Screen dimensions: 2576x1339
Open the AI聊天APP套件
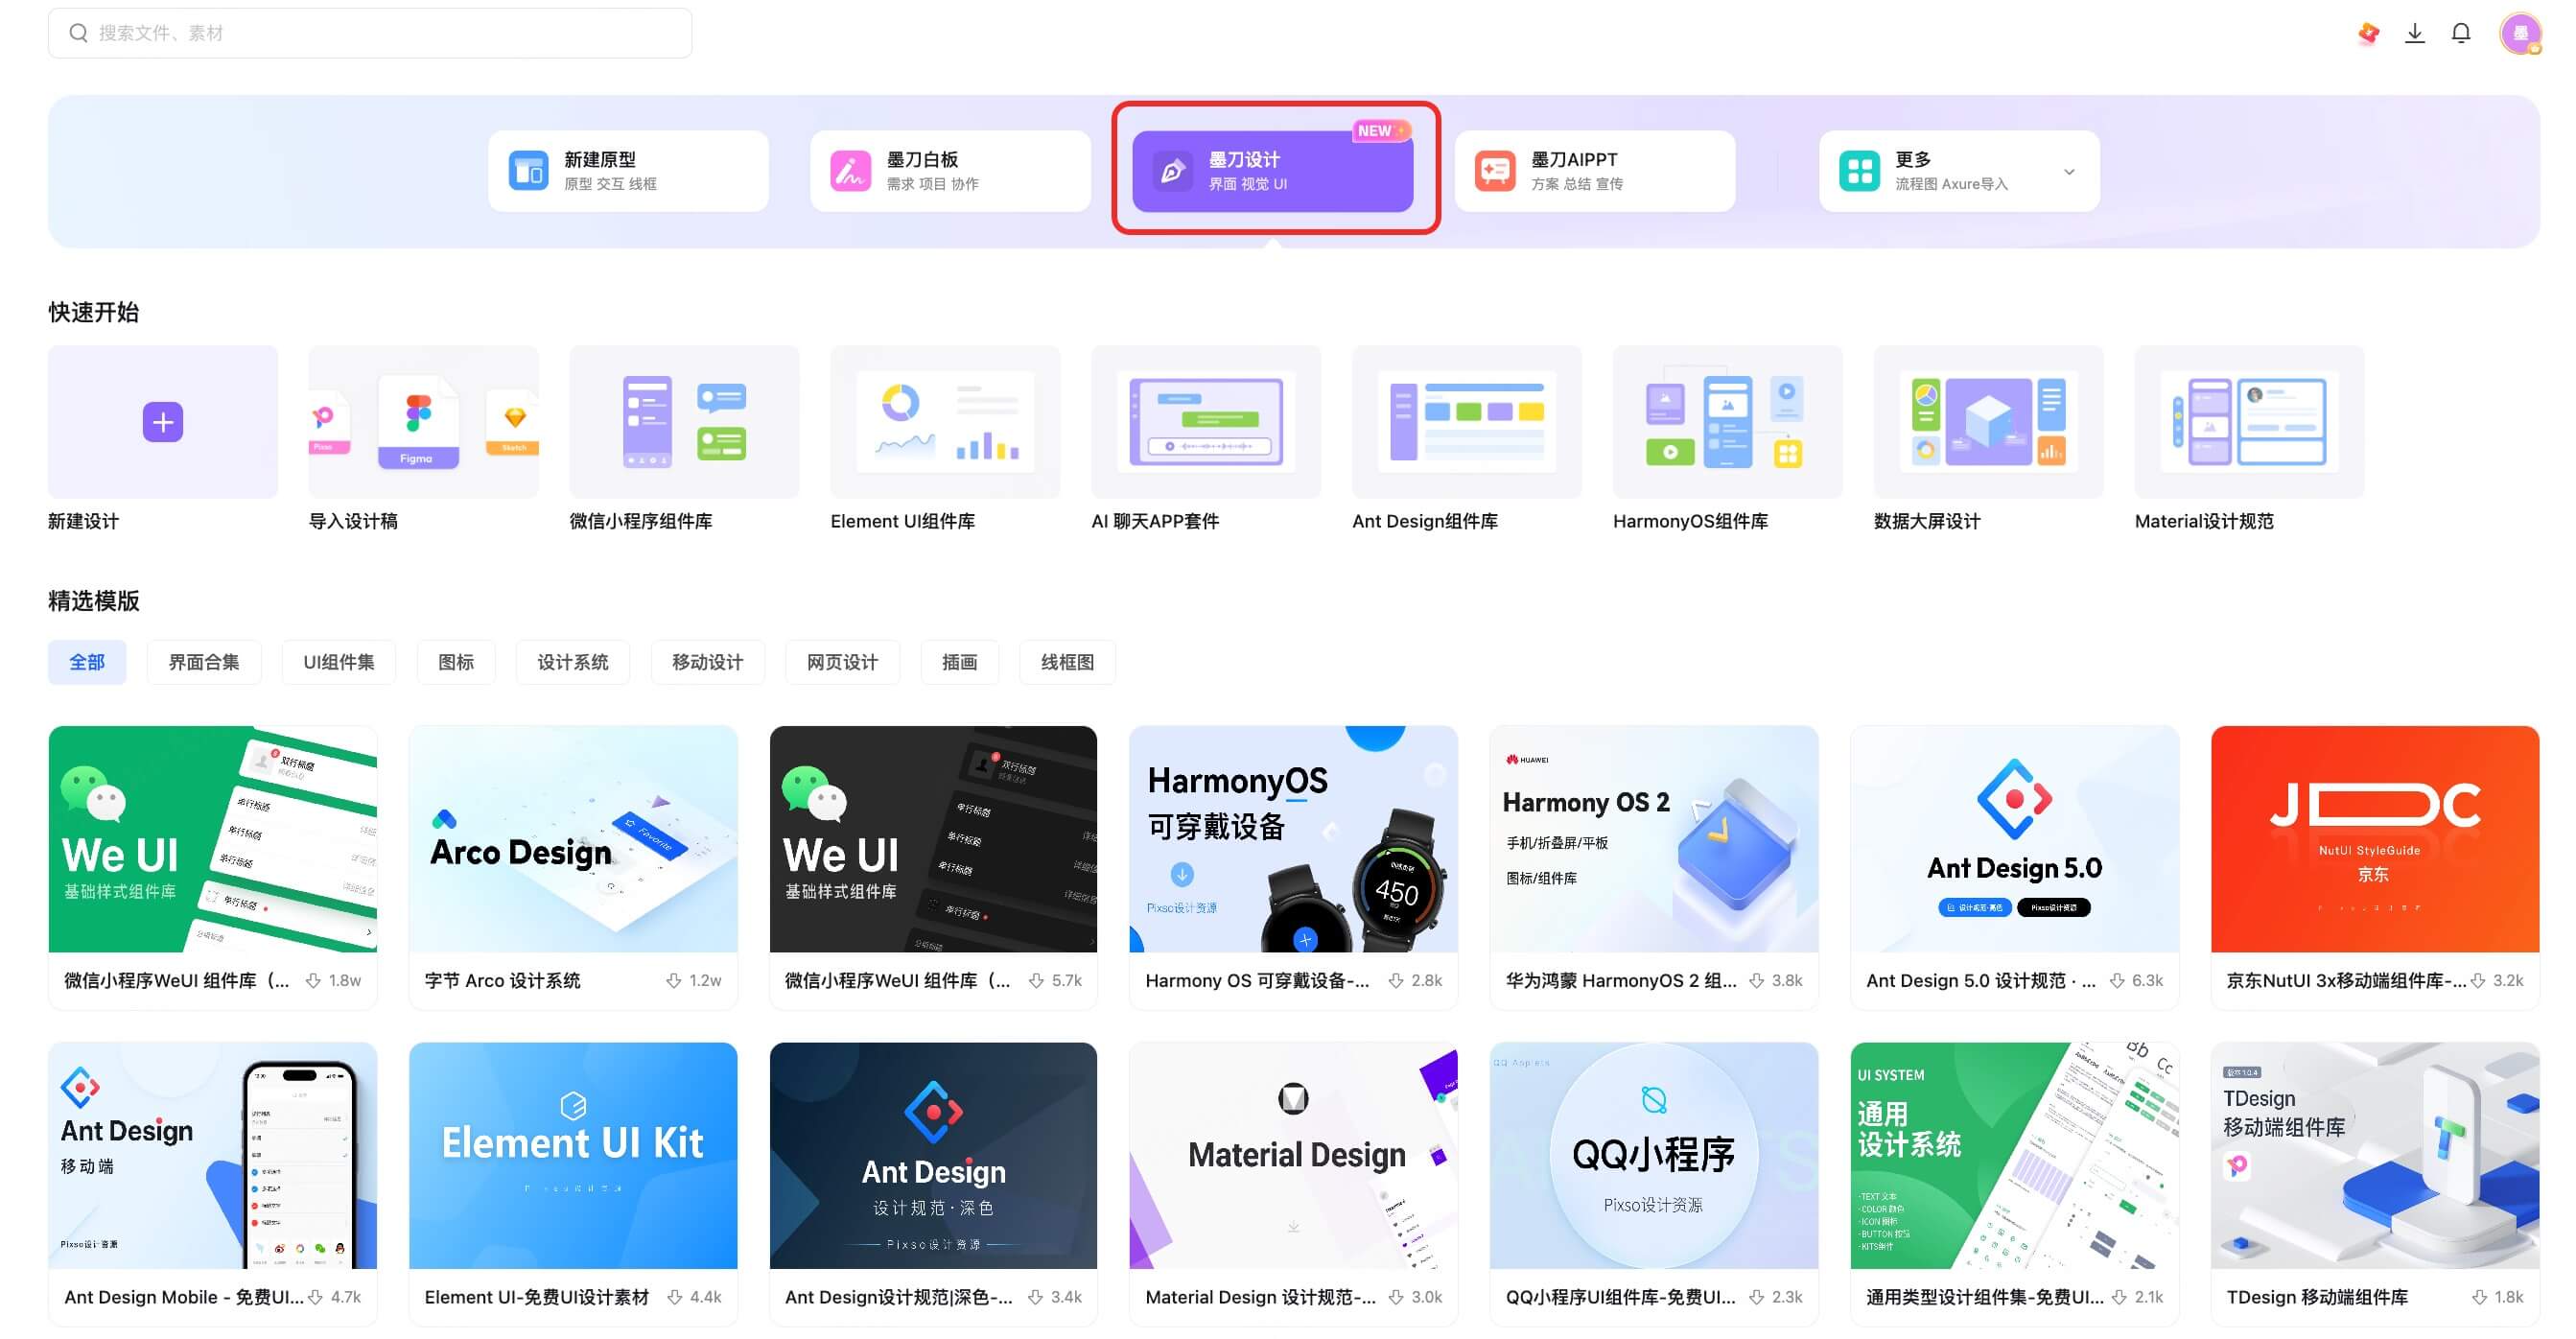pos(1205,421)
